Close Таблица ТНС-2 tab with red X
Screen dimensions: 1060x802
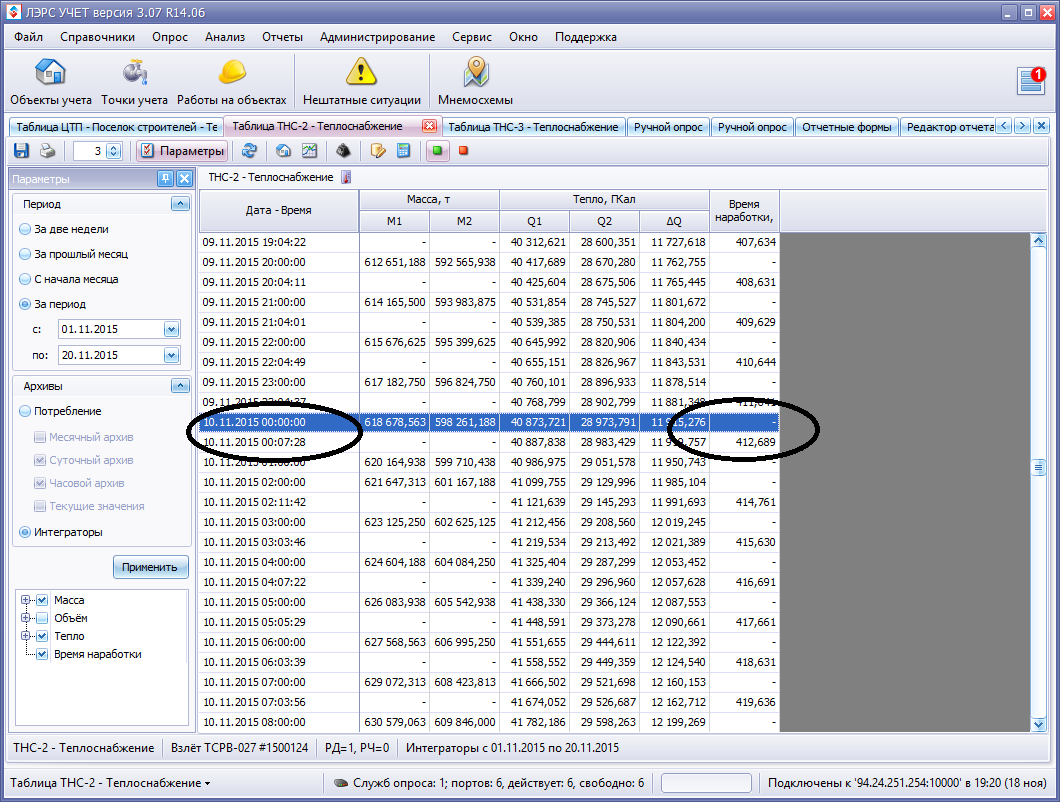tap(429, 126)
